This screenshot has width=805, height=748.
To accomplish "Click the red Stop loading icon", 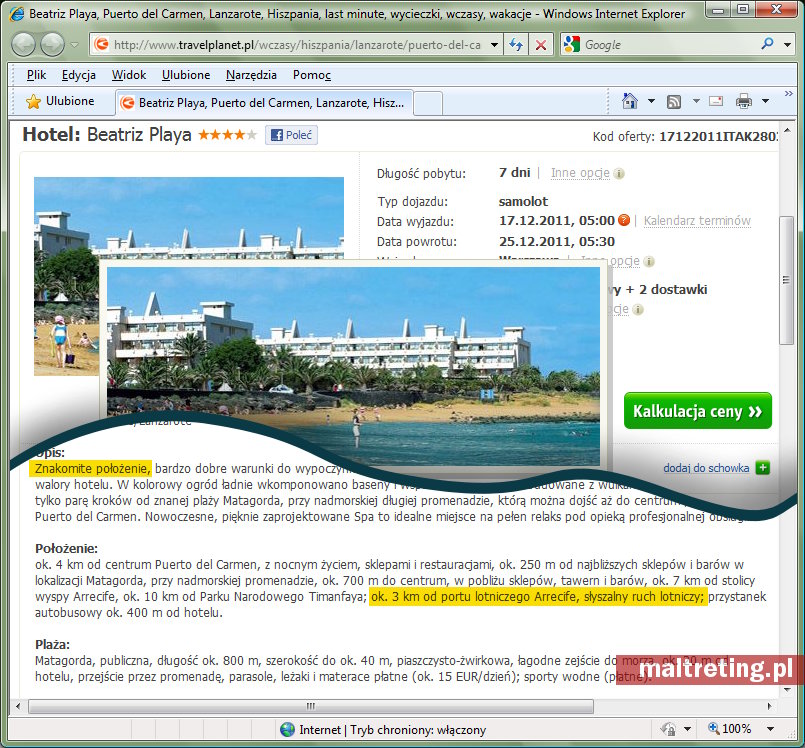I will tap(541, 45).
